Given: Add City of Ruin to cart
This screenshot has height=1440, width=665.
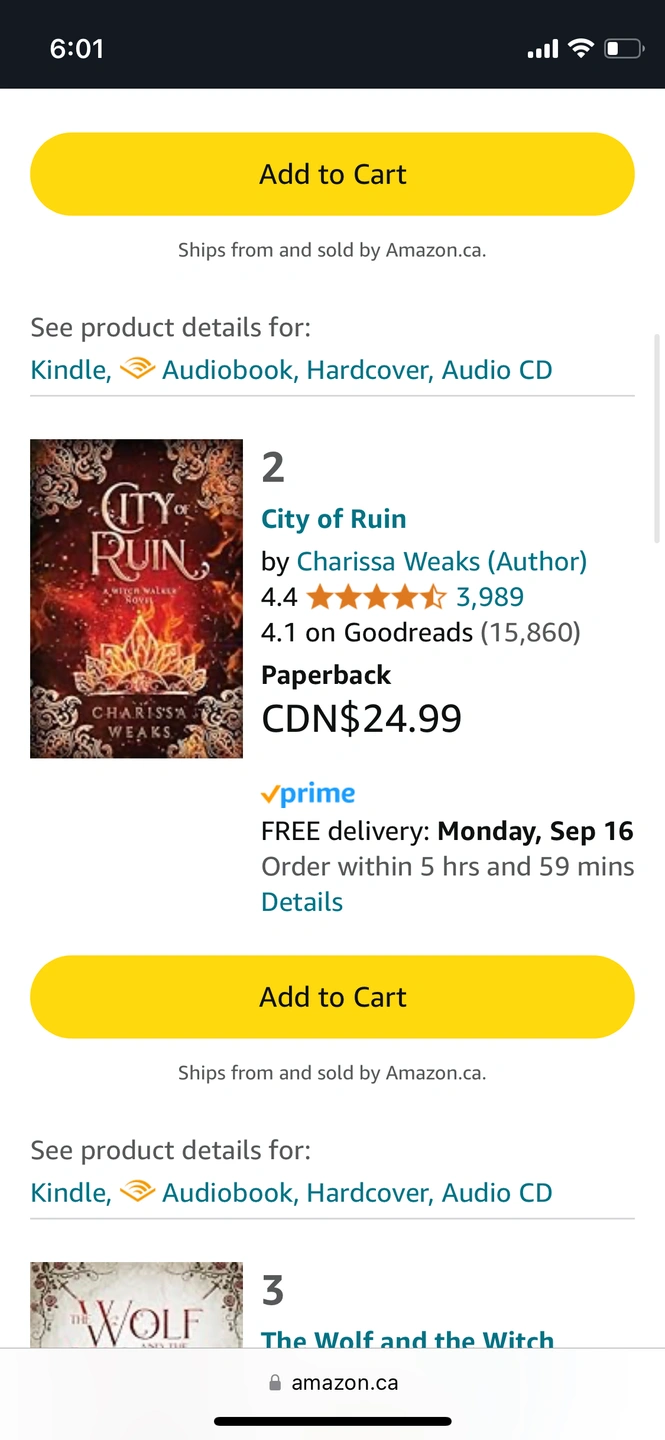Looking at the screenshot, I should coord(332,997).
